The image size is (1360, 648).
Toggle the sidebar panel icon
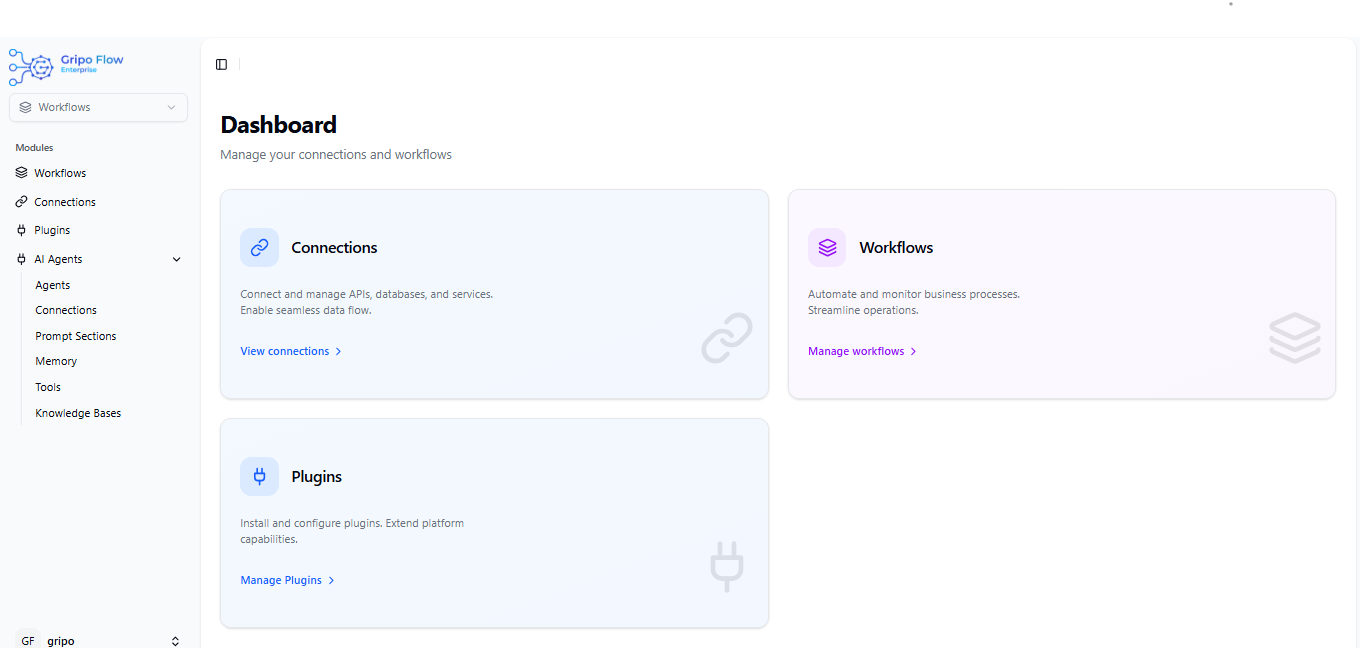(x=222, y=65)
